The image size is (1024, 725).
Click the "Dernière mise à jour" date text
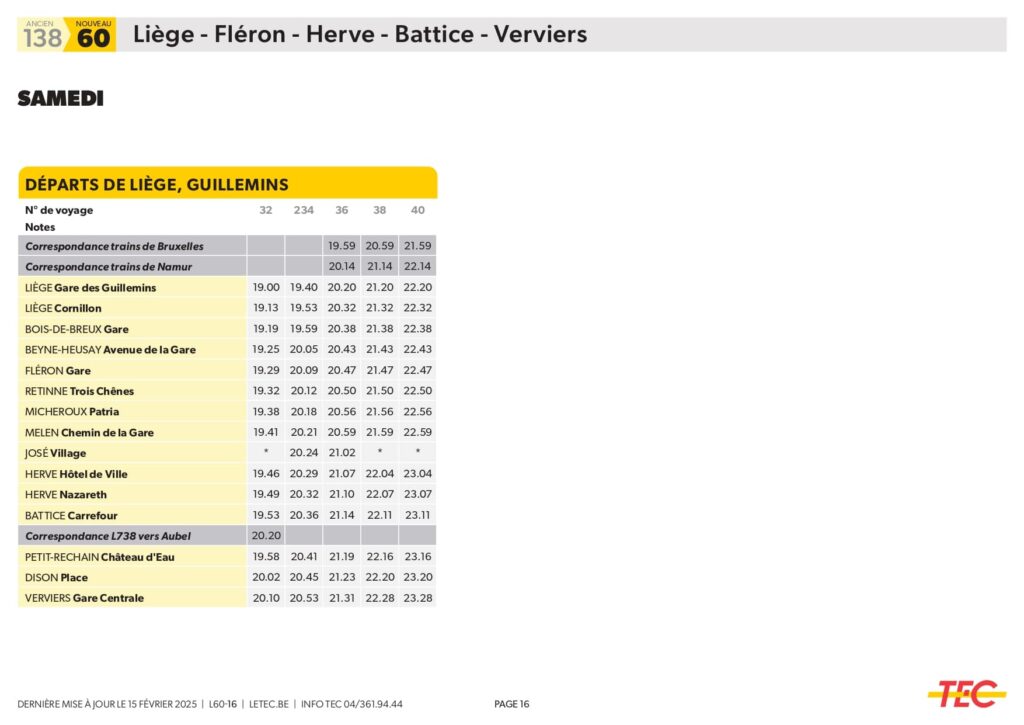click(x=109, y=704)
